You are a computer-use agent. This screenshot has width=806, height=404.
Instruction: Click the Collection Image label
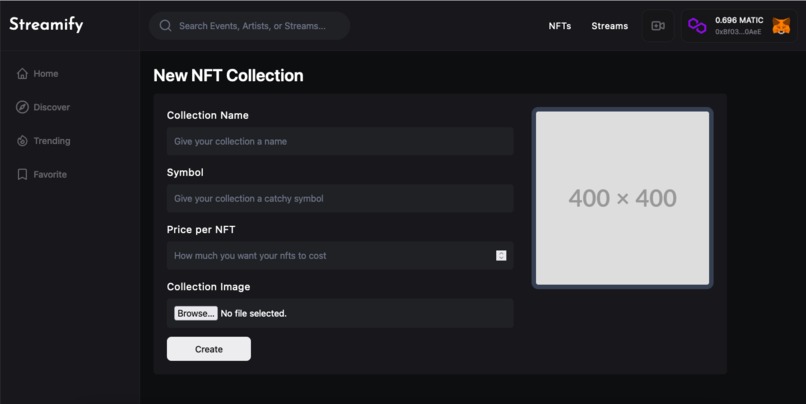[208, 287]
